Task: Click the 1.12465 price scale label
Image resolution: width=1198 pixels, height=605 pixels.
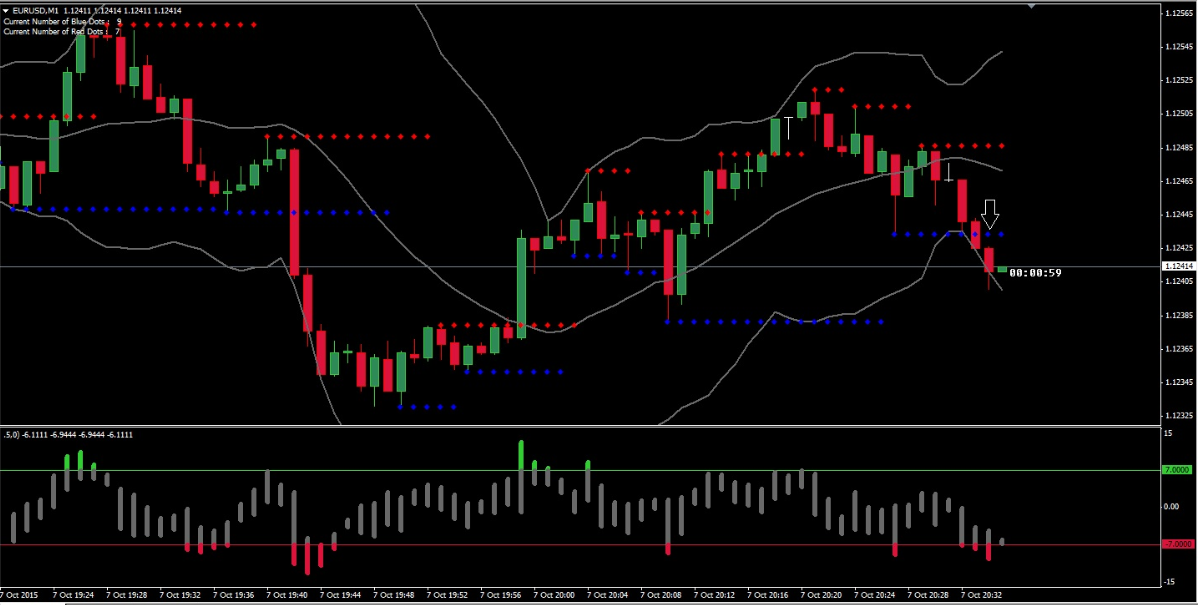Action: pos(1179,181)
